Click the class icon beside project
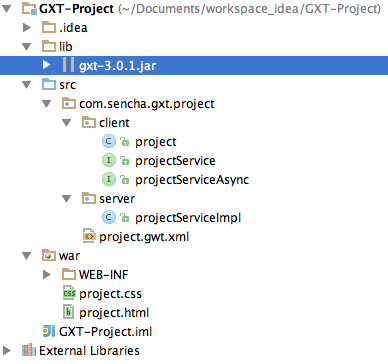Viewport: 388px width, 364px height. 109,142
